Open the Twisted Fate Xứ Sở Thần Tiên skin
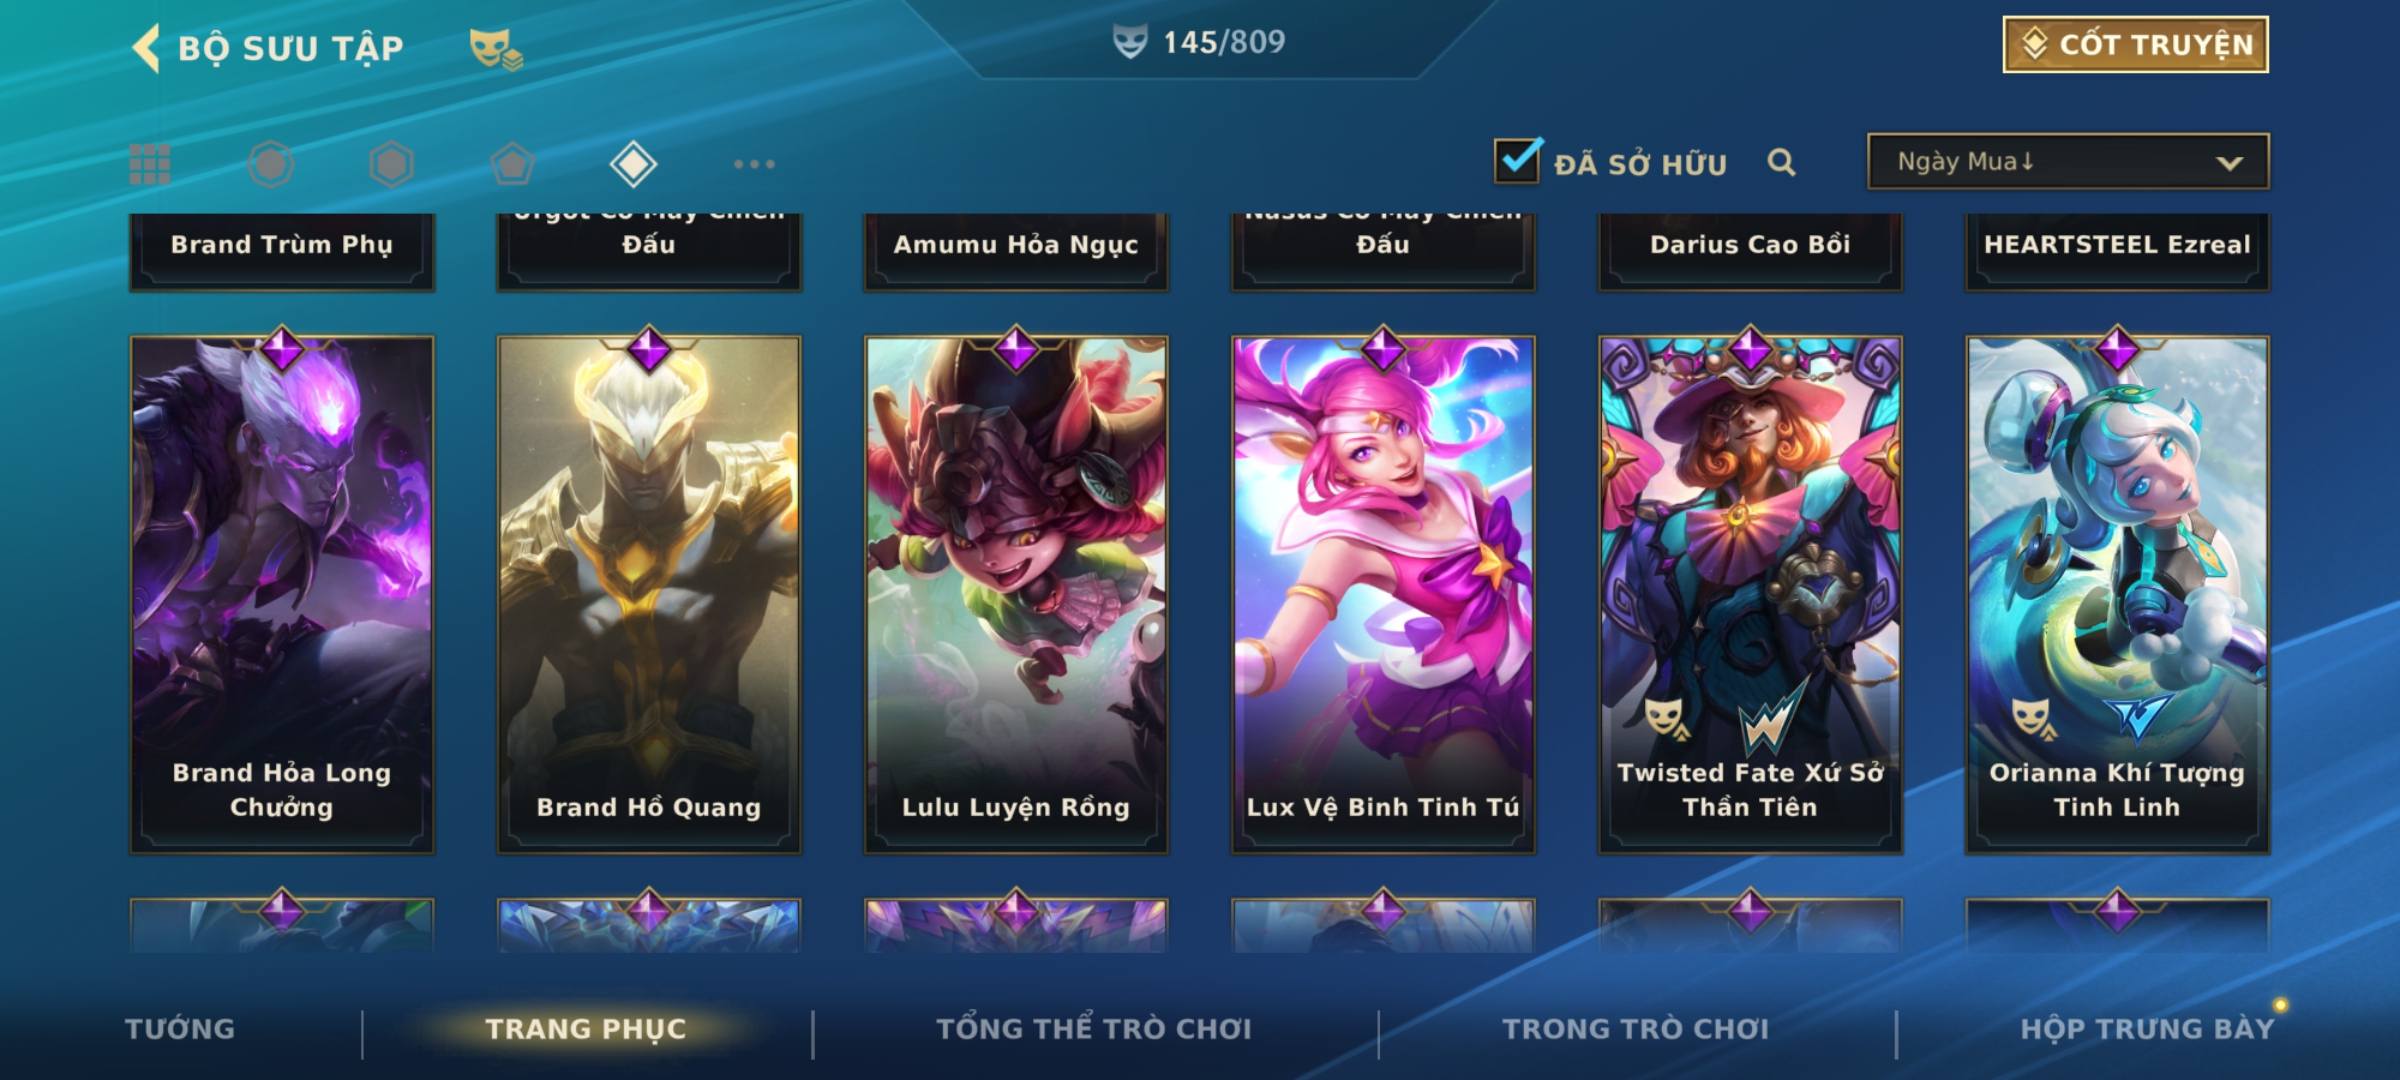This screenshot has width=2400, height=1080. pos(1750,594)
